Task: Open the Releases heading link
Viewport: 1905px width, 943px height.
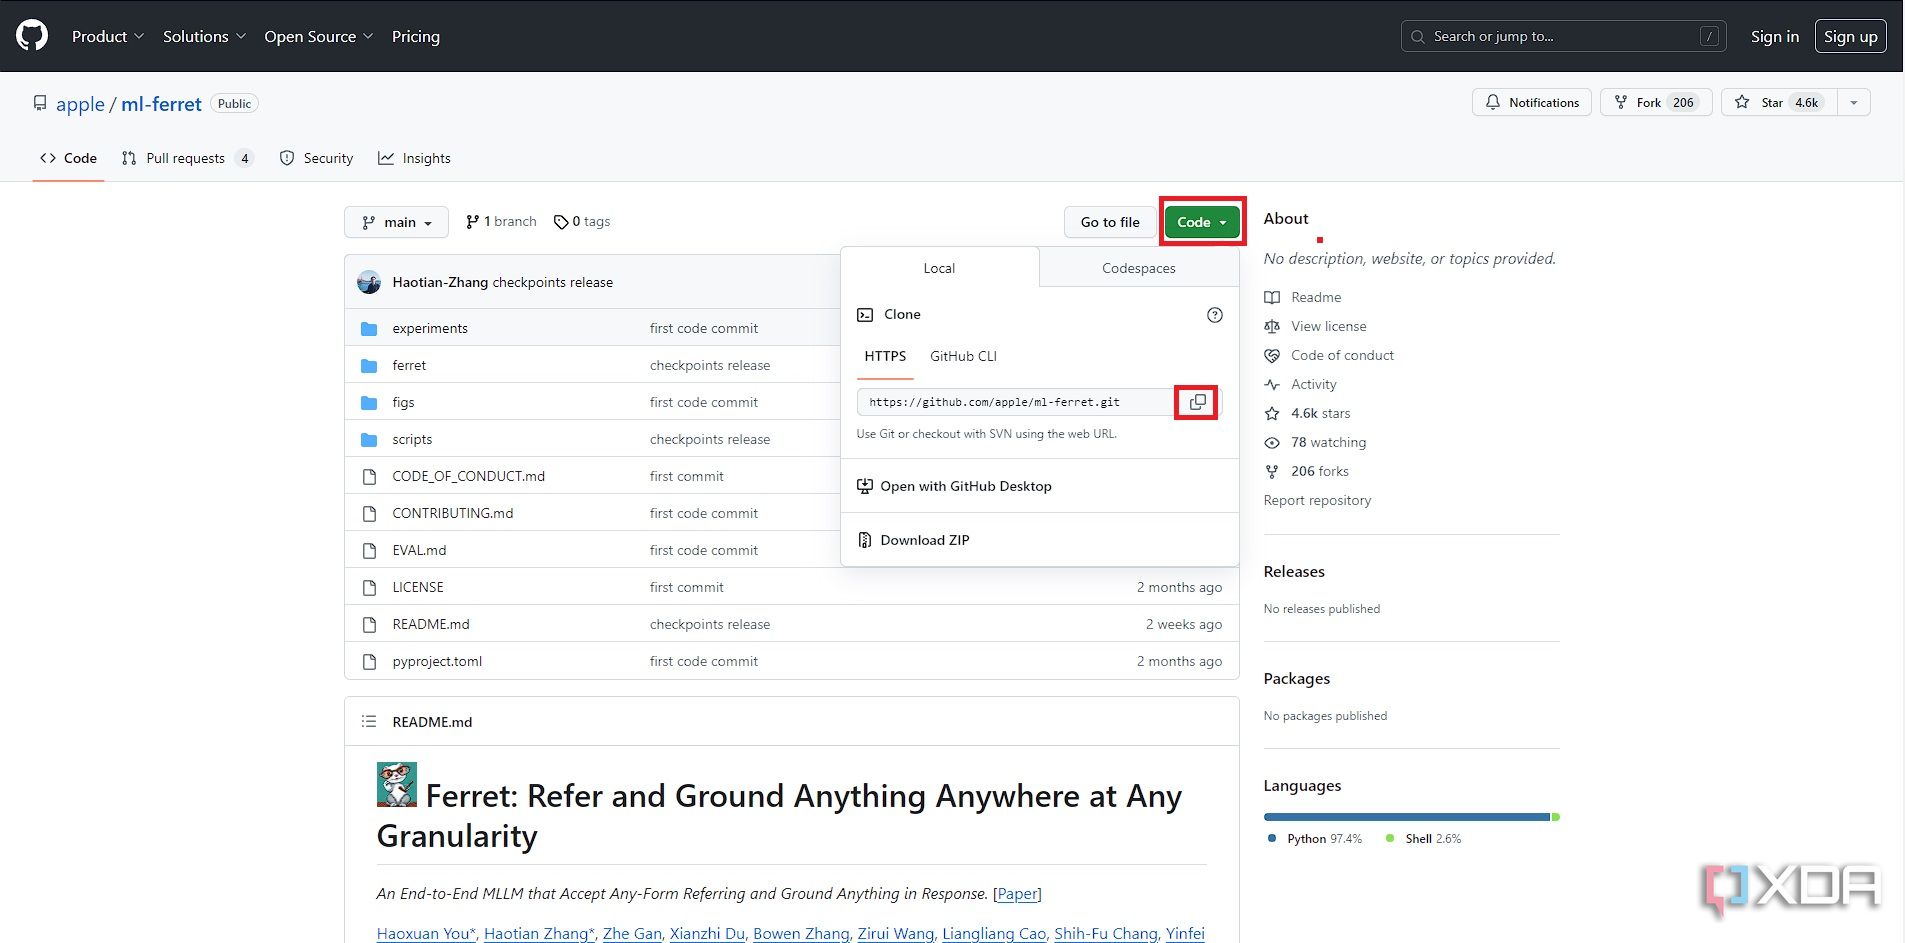Action: (x=1294, y=572)
